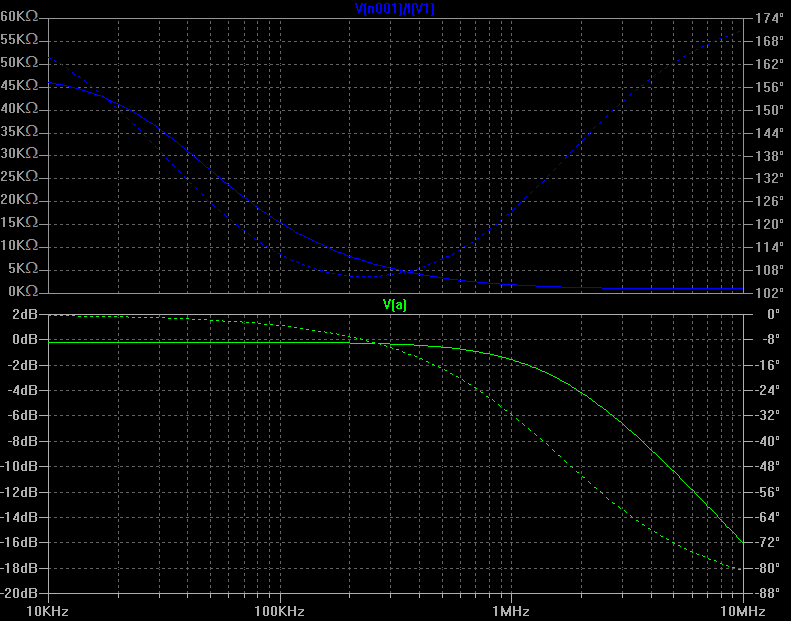Click the 30KΩ axis label
This screenshot has width=791, height=621.
[x=19, y=153]
